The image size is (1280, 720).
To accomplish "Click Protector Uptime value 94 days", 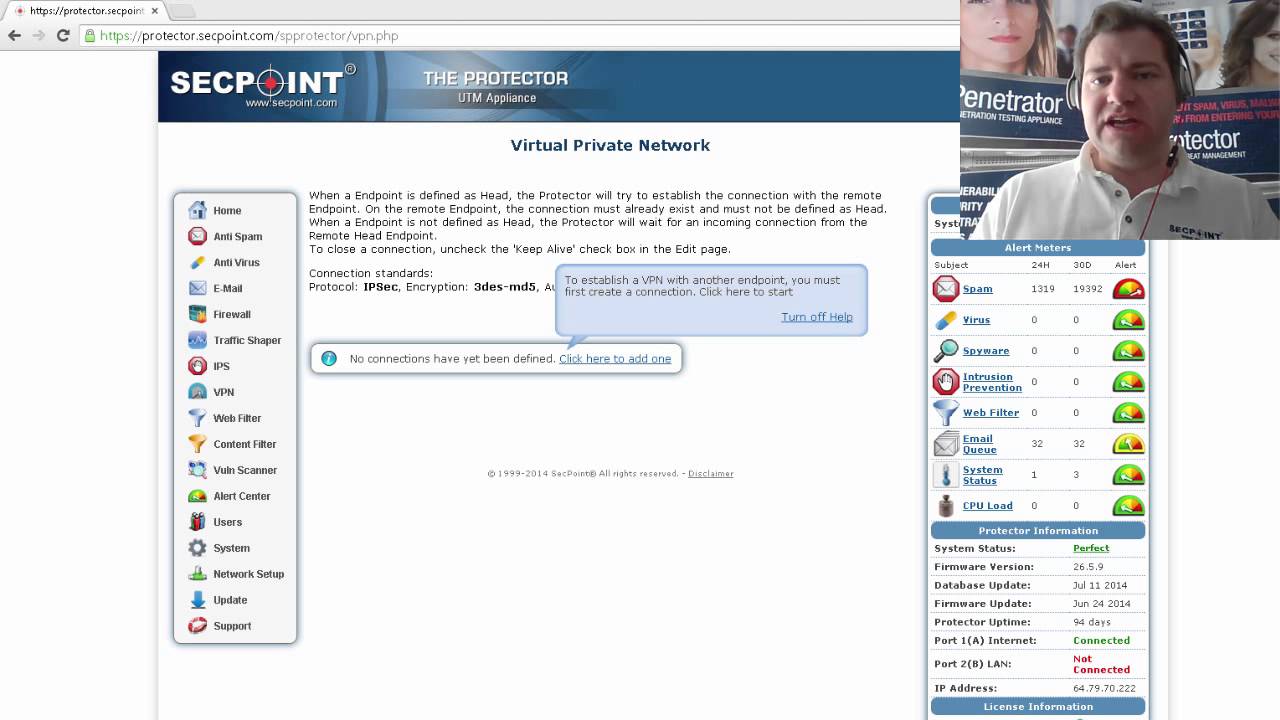I will [x=1092, y=622].
